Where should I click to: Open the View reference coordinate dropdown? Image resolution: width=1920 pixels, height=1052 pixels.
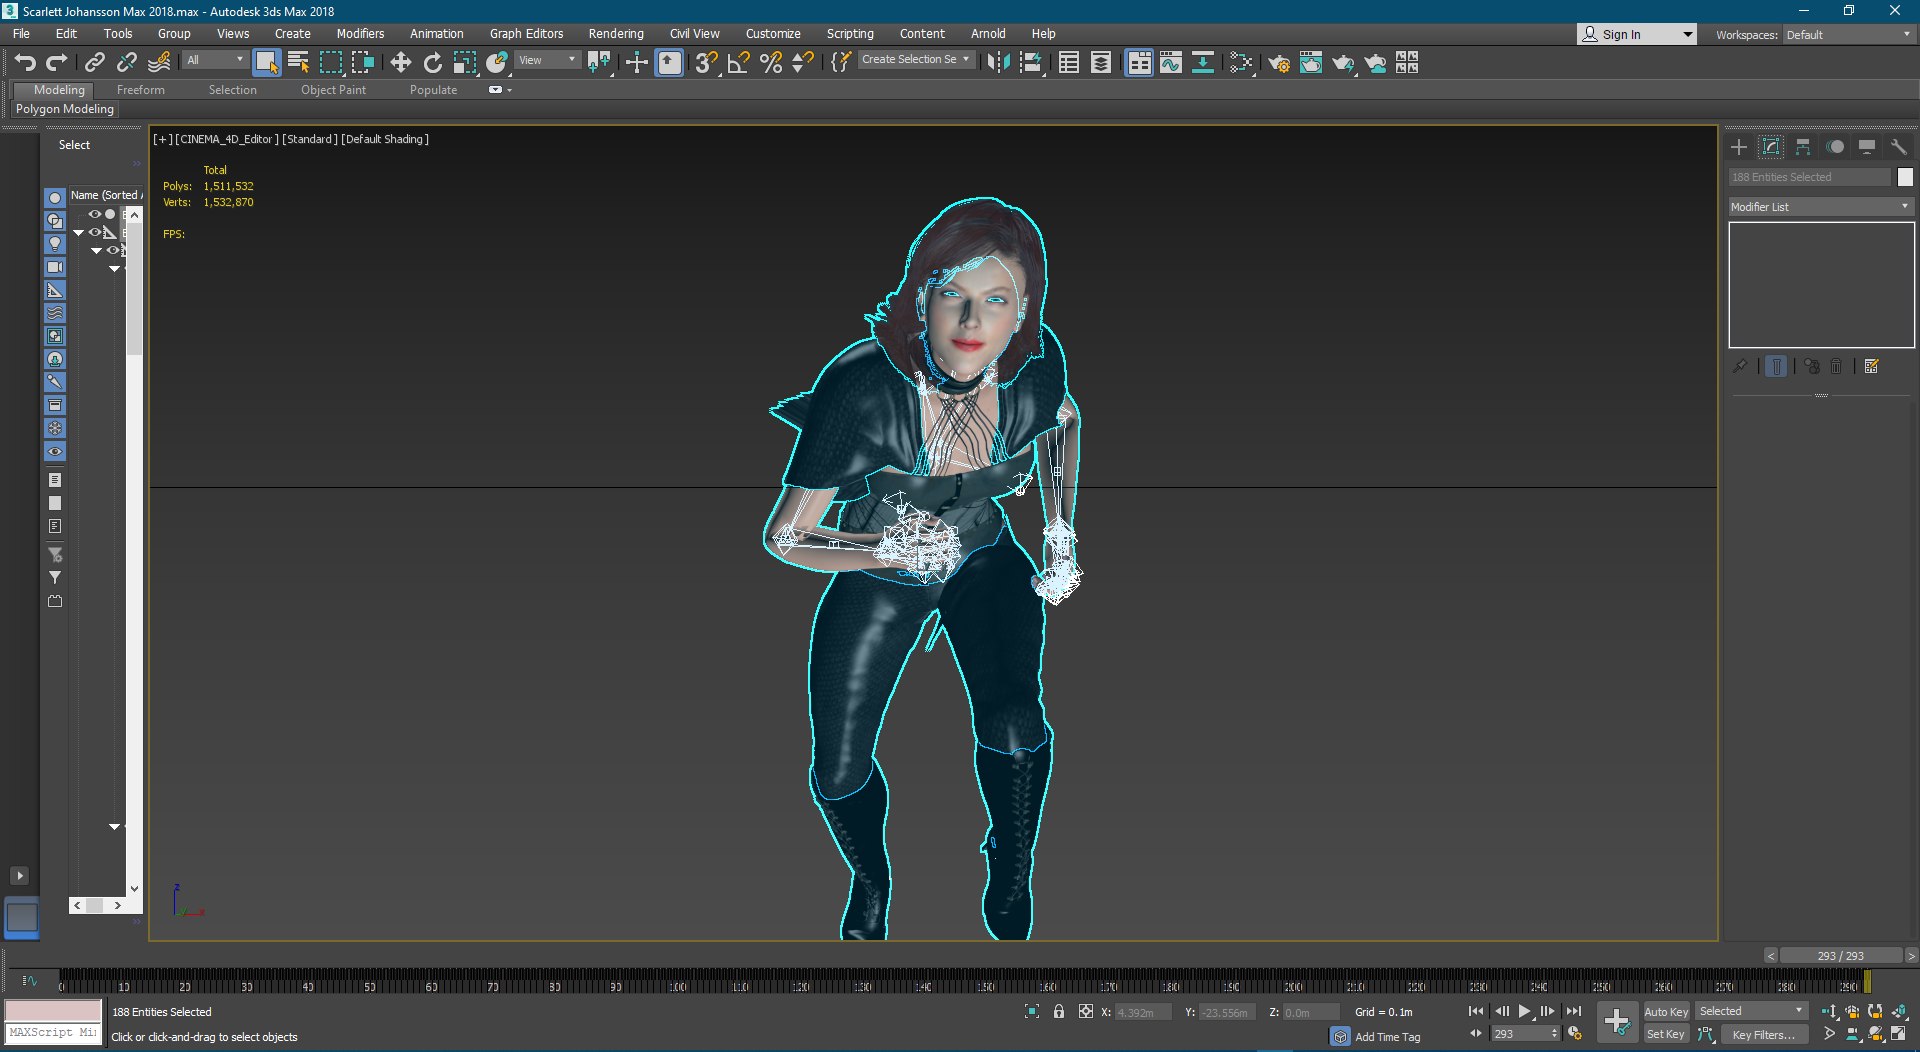[547, 60]
